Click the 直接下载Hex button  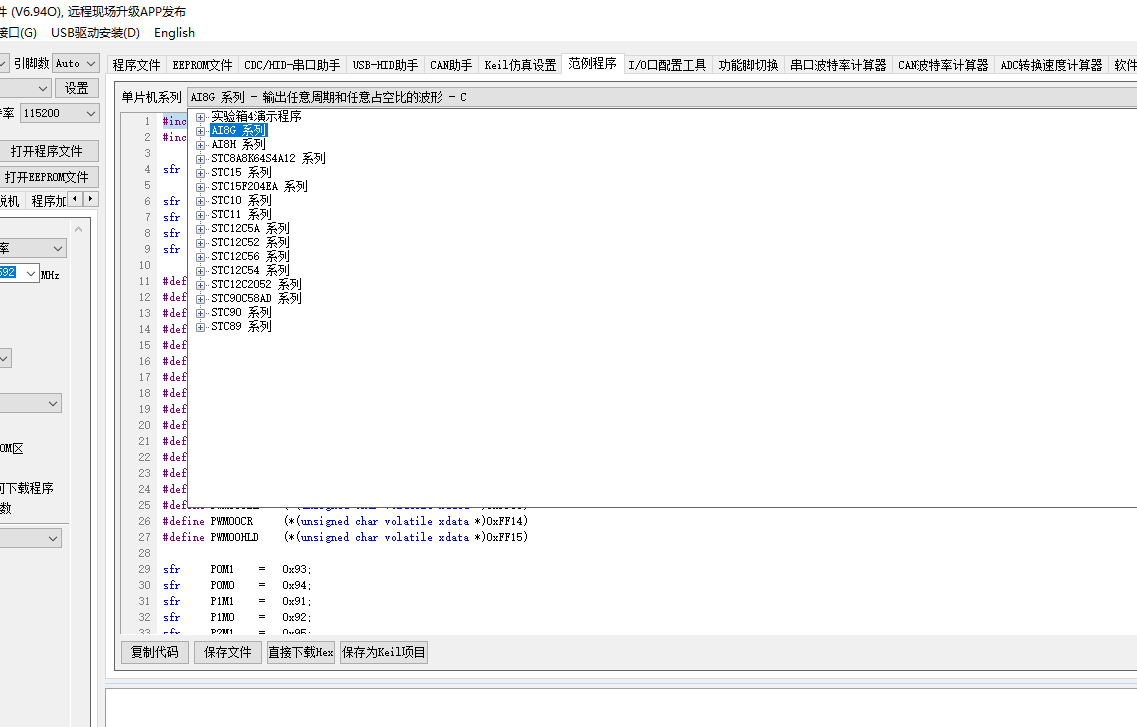[x=300, y=652]
